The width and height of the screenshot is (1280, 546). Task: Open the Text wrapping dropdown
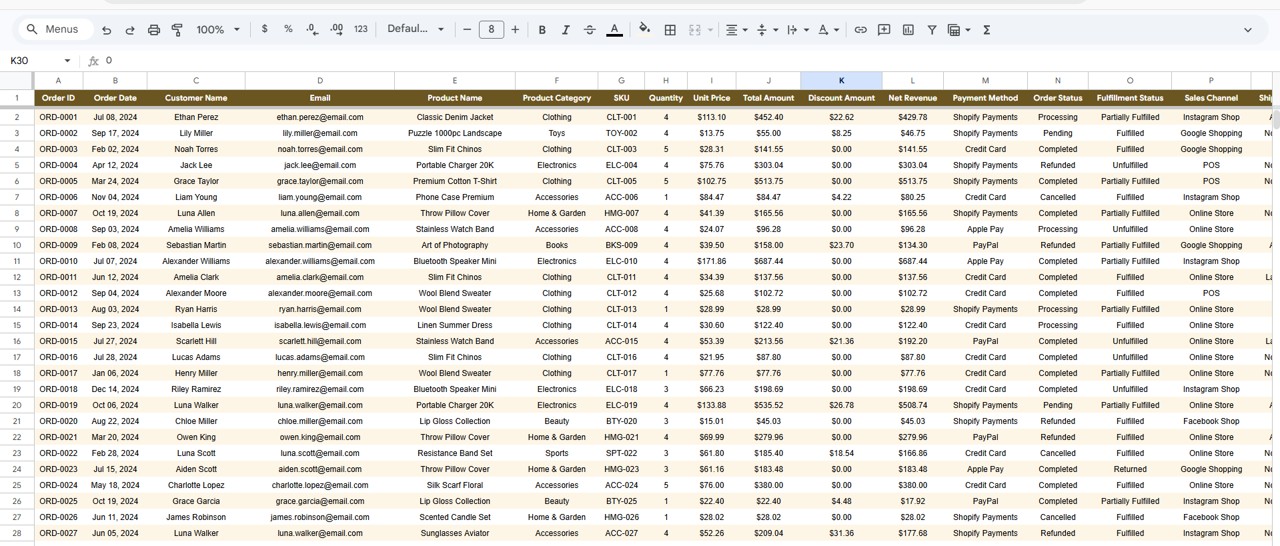click(x=797, y=30)
